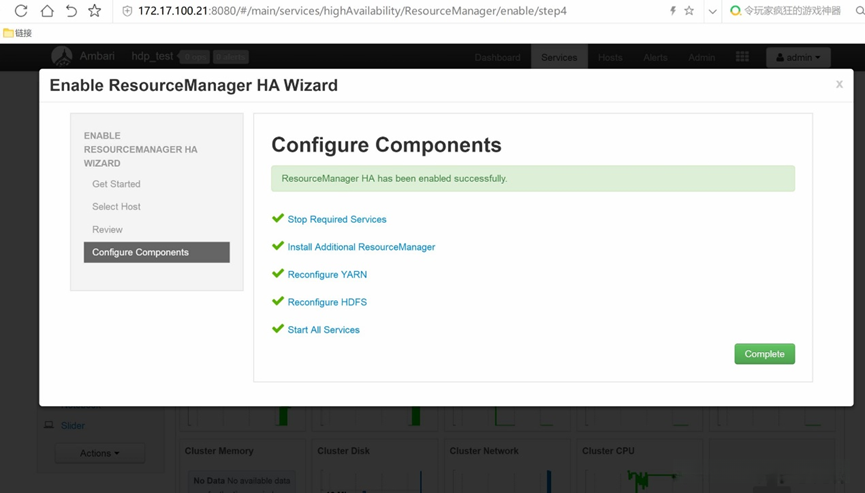Image resolution: width=865 pixels, height=493 pixels.
Task: Bookmark page with the star icon left of address bar
Action: click(95, 11)
